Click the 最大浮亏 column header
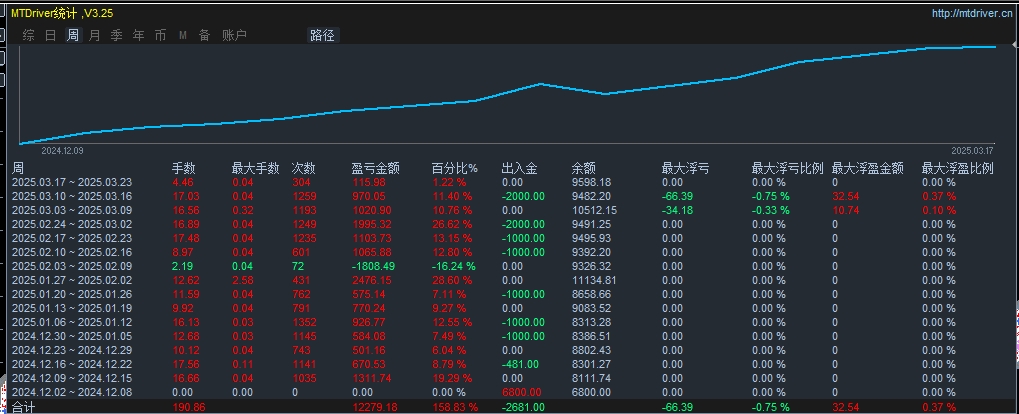 tap(686, 168)
